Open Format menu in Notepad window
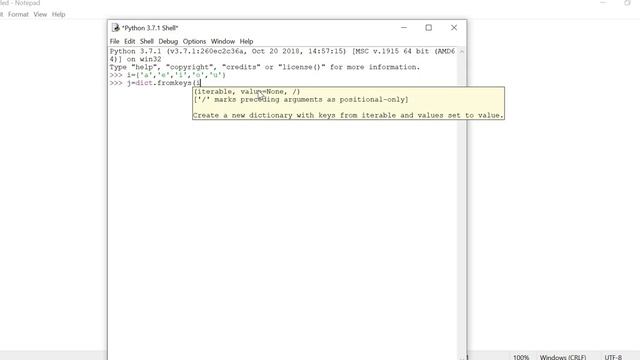 point(18,14)
